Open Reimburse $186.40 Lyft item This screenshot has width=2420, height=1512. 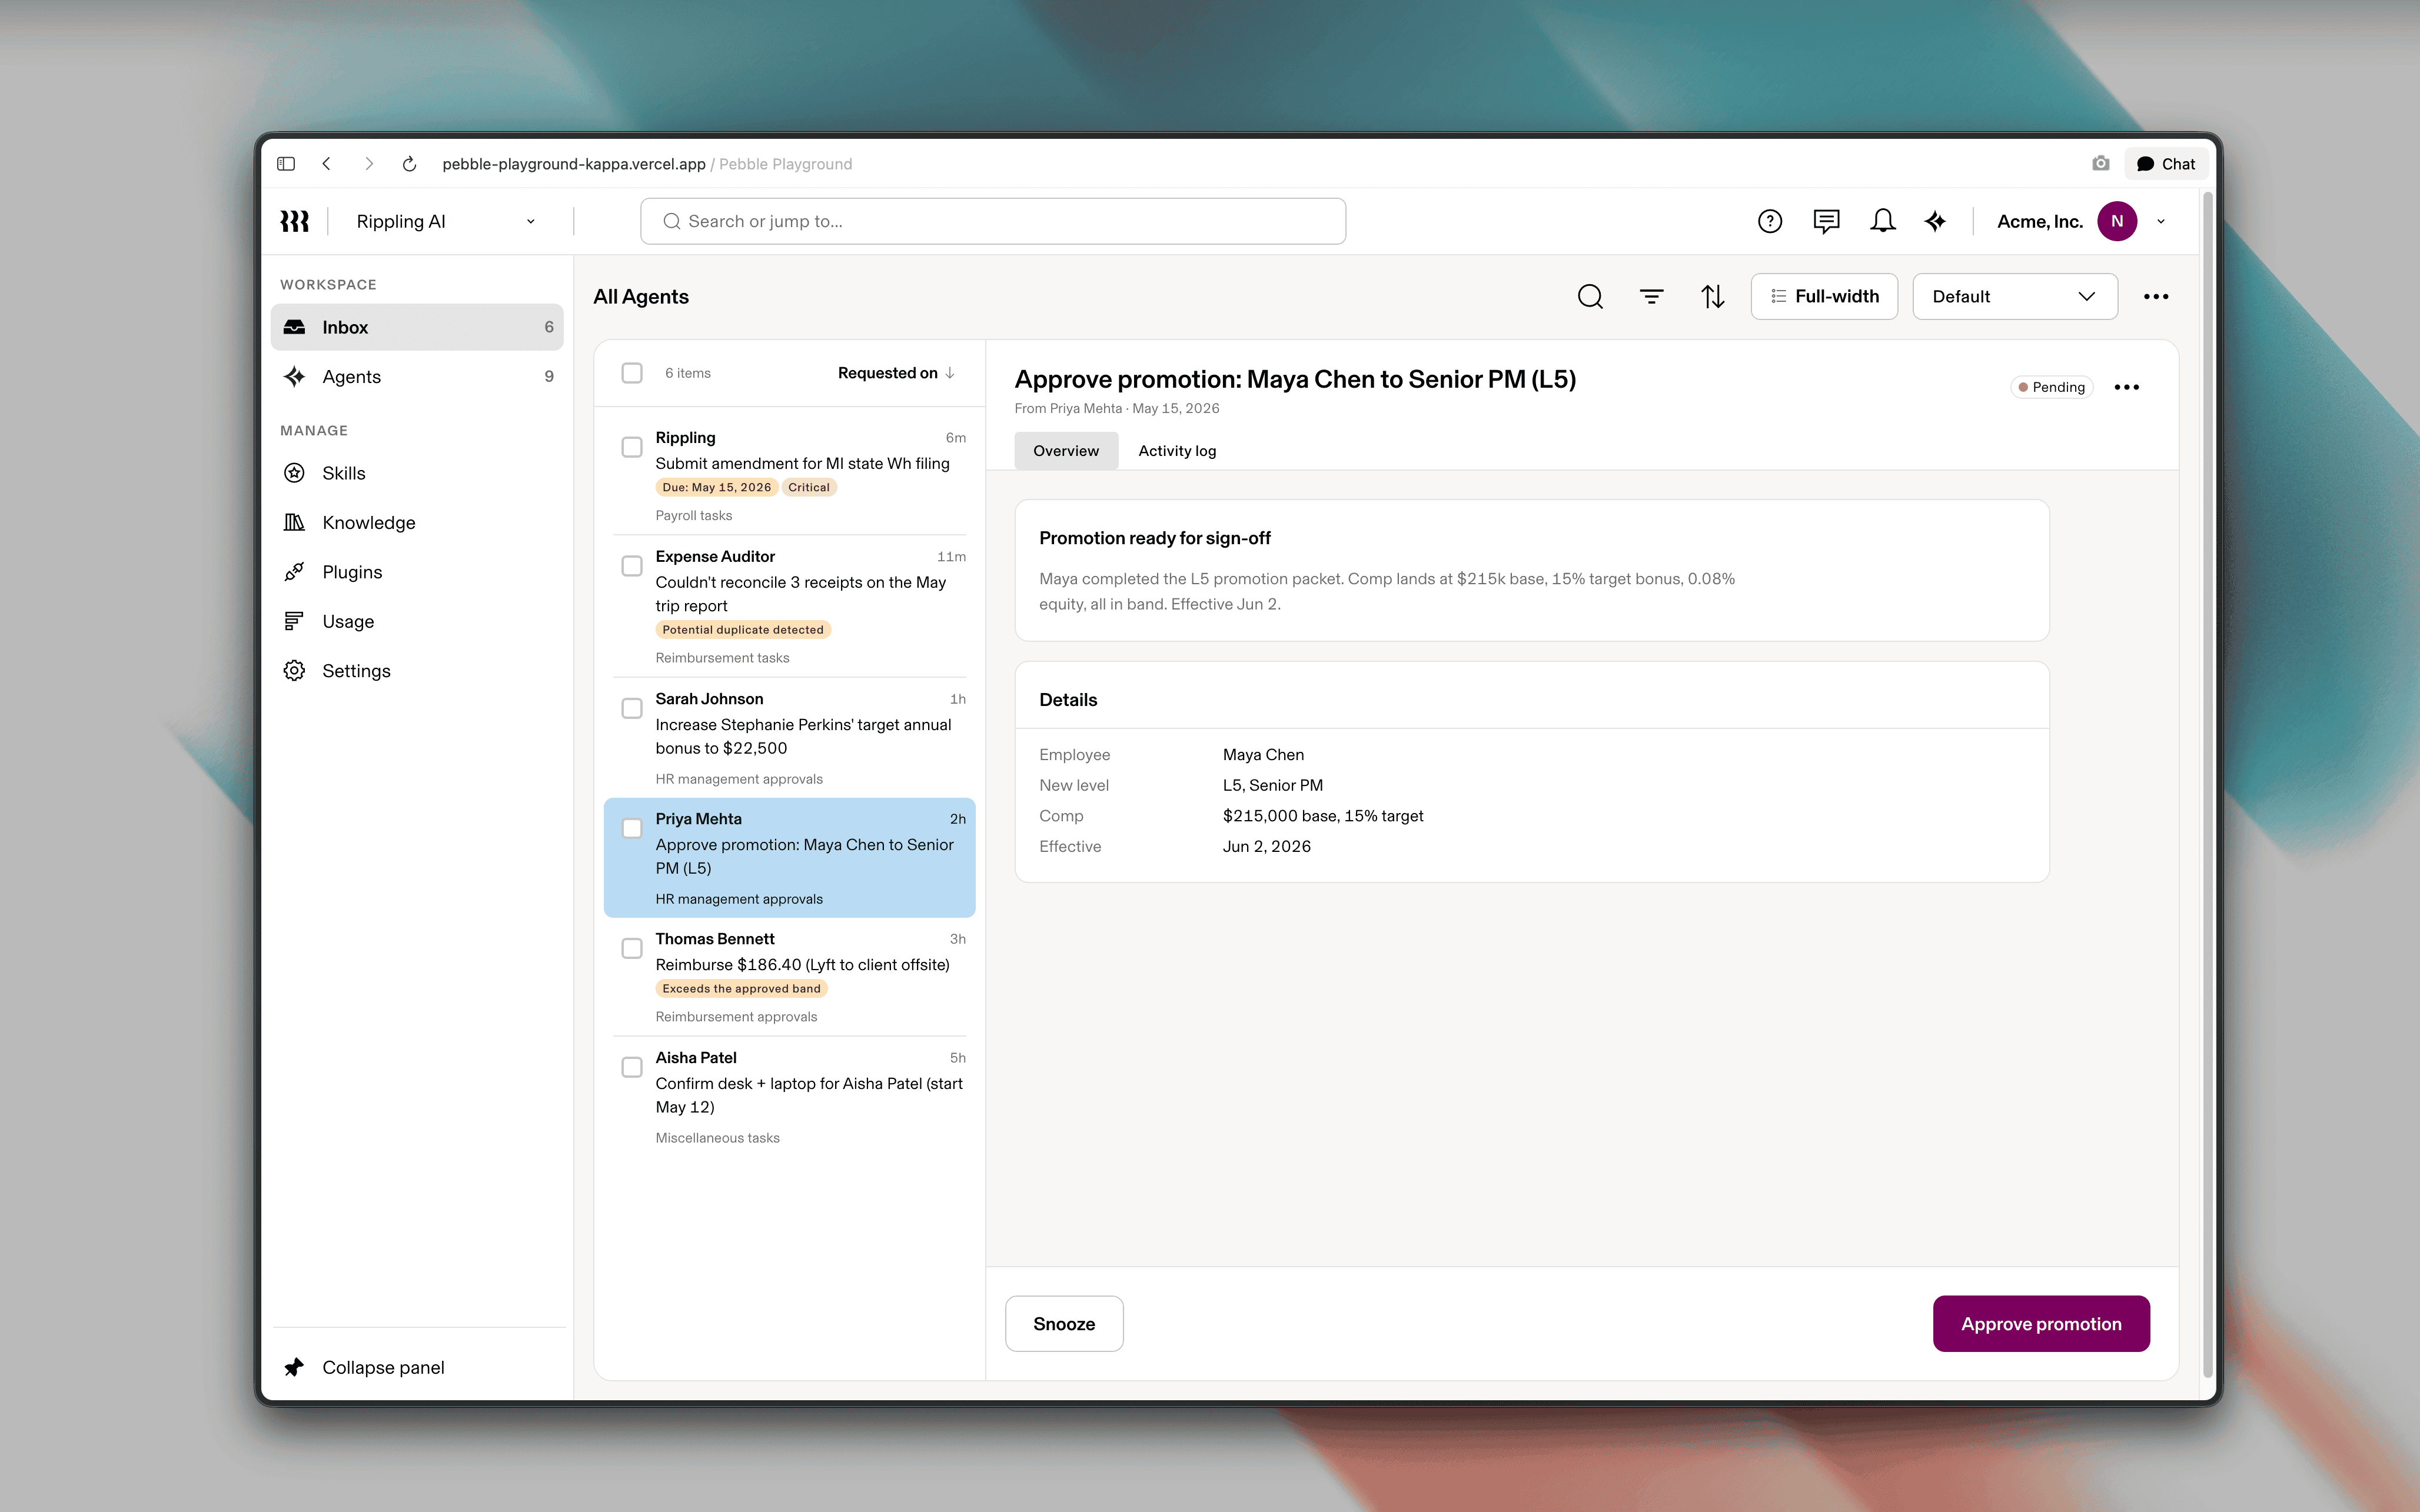click(802, 964)
